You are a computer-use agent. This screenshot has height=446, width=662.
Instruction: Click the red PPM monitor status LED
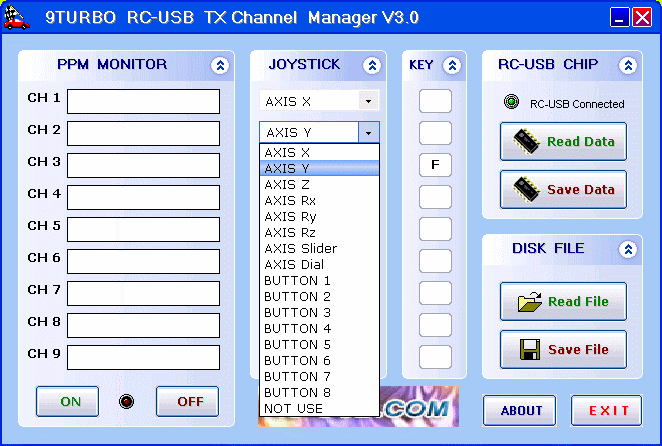click(x=126, y=401)
